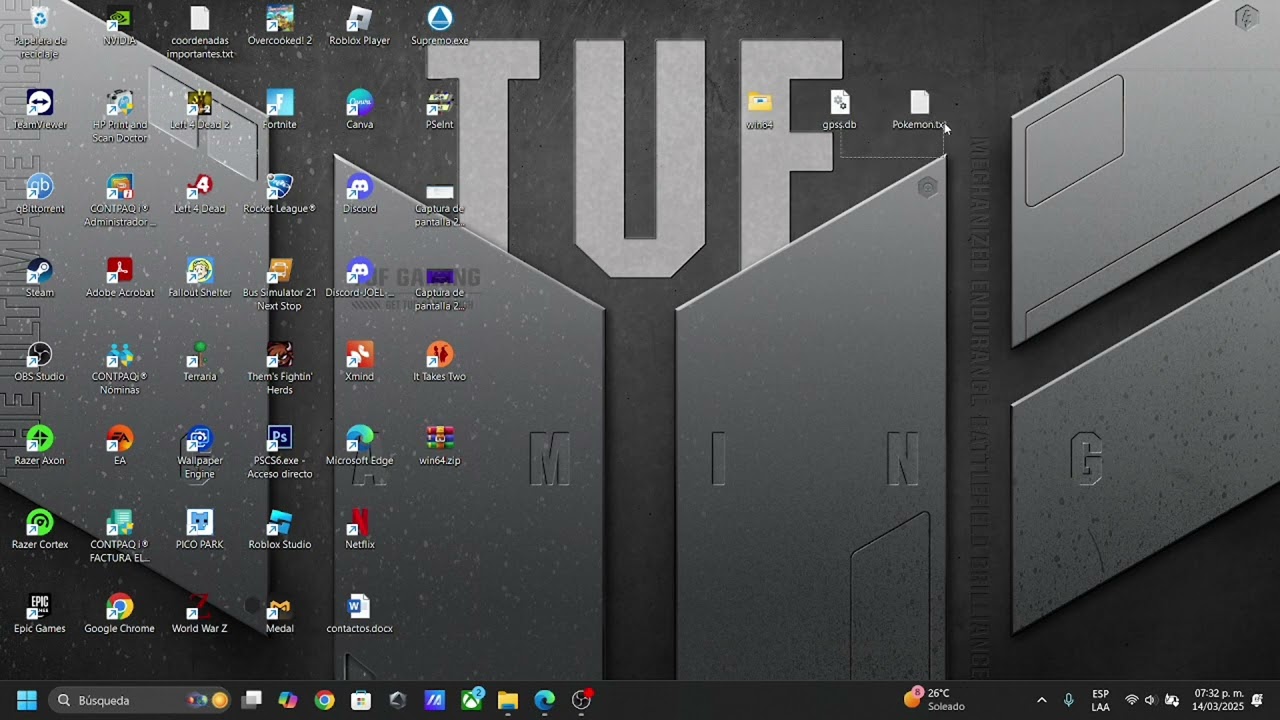The image size is (1280, 720).
Task: Select coordenadas importantes.txt file
Action: [200, 32]
